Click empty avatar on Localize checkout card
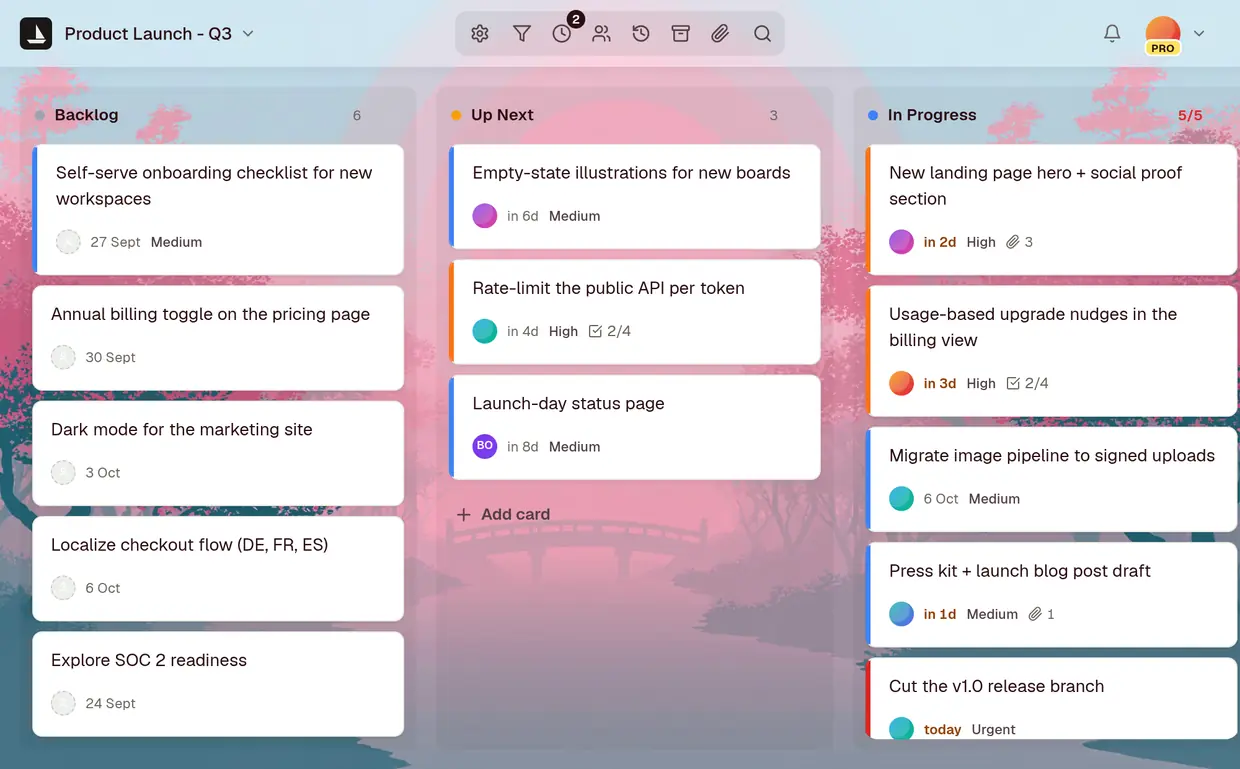 [63, 588]
